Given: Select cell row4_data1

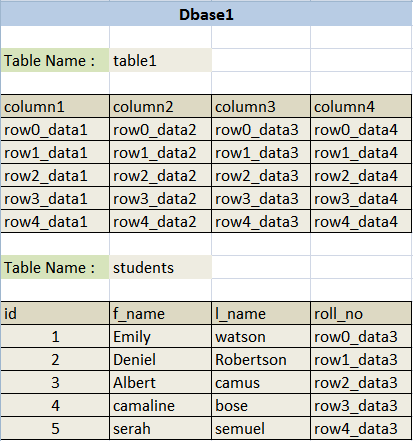Looking at the screenshot, I should (55, 221).
